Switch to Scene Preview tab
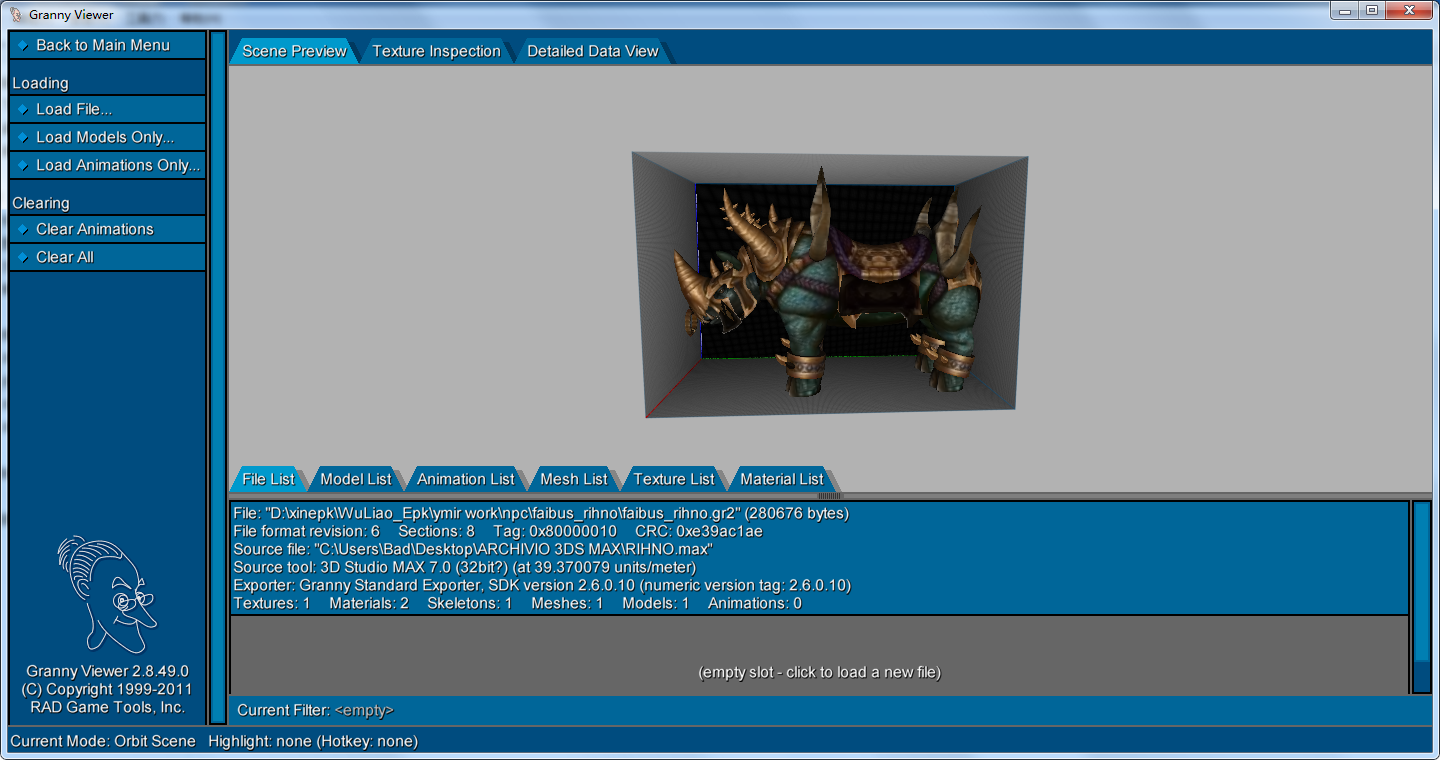This screenshot has width=1440, height=760. [x=293, y=51]
